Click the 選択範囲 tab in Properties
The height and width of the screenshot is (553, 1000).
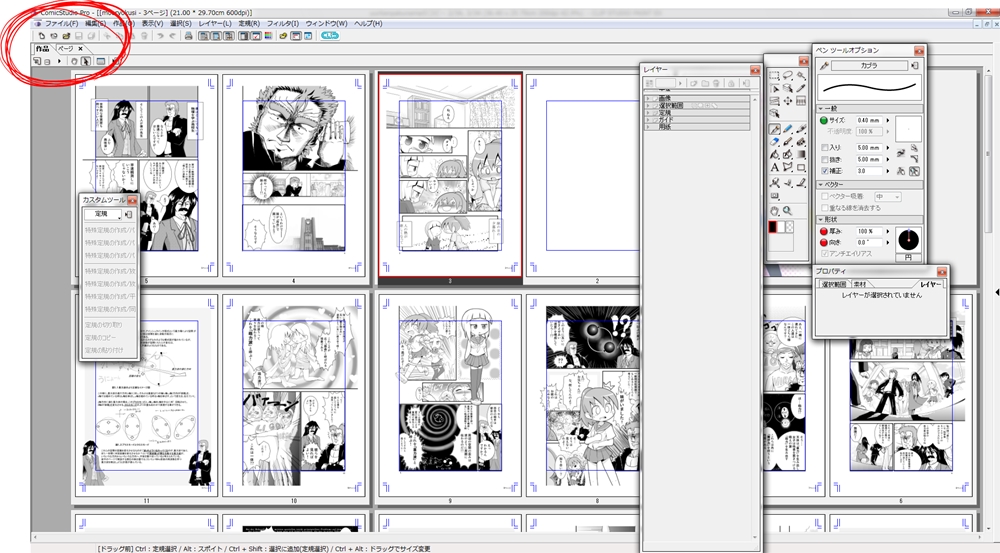click(x=834, y=284)
